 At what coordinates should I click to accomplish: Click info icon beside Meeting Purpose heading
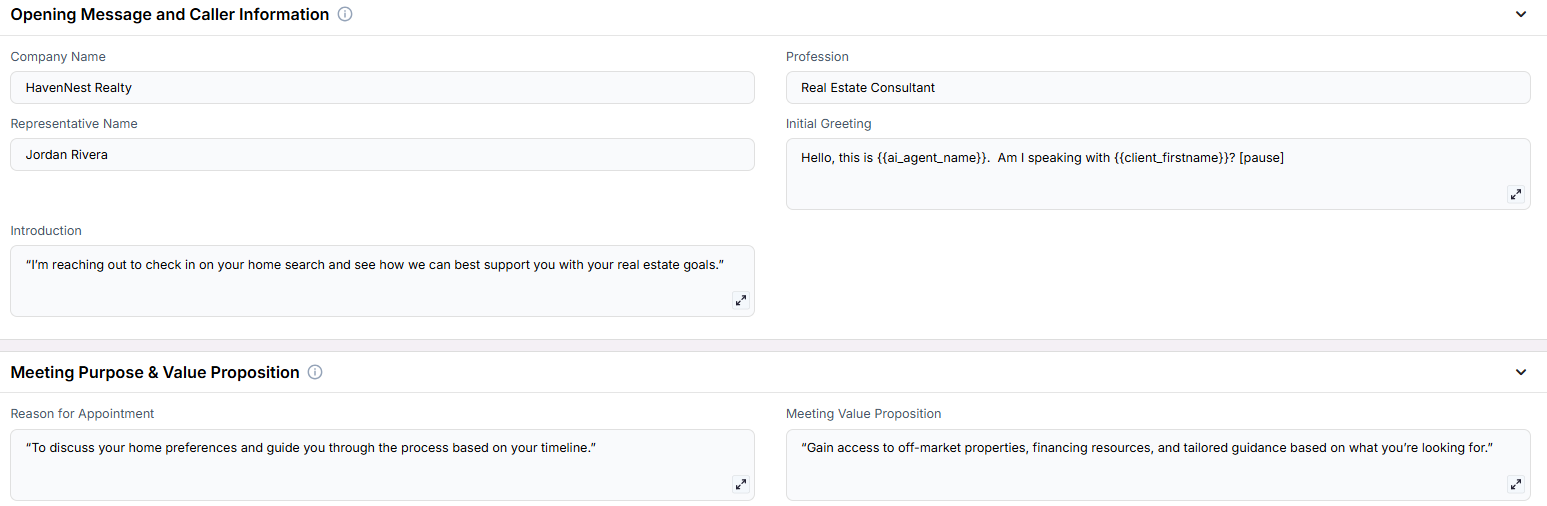[315, 372]
